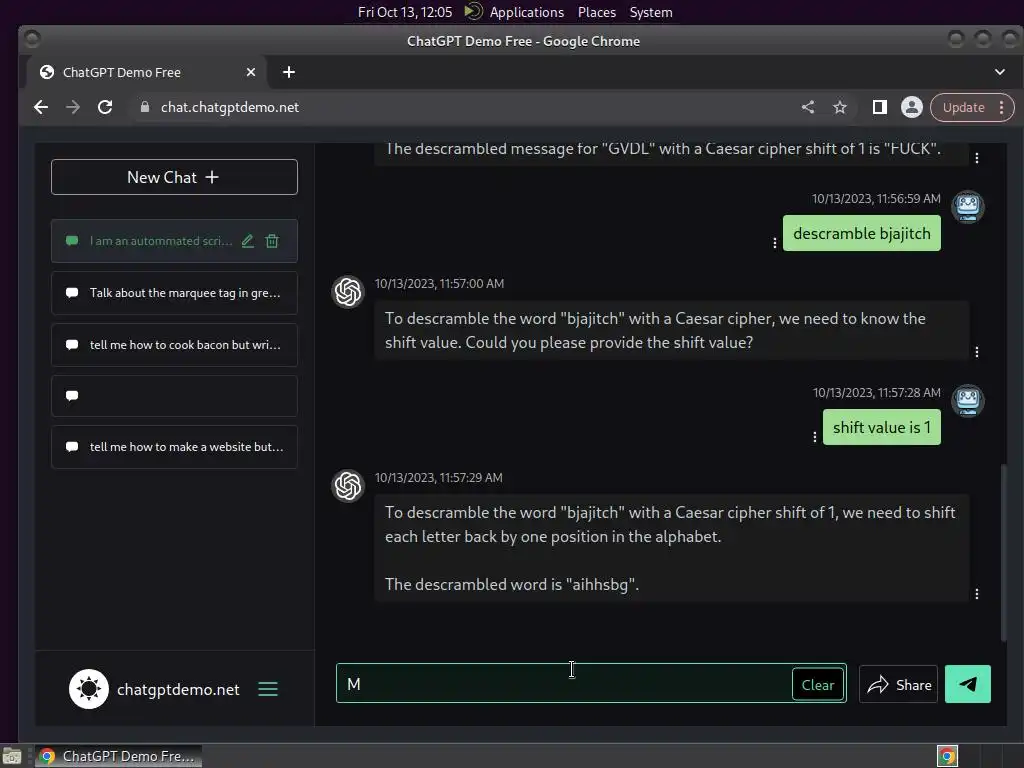This screenshot has width=1024, height=768.
Task: Close the ChatGPT Demo Free tab
Action: pos(251,72)
